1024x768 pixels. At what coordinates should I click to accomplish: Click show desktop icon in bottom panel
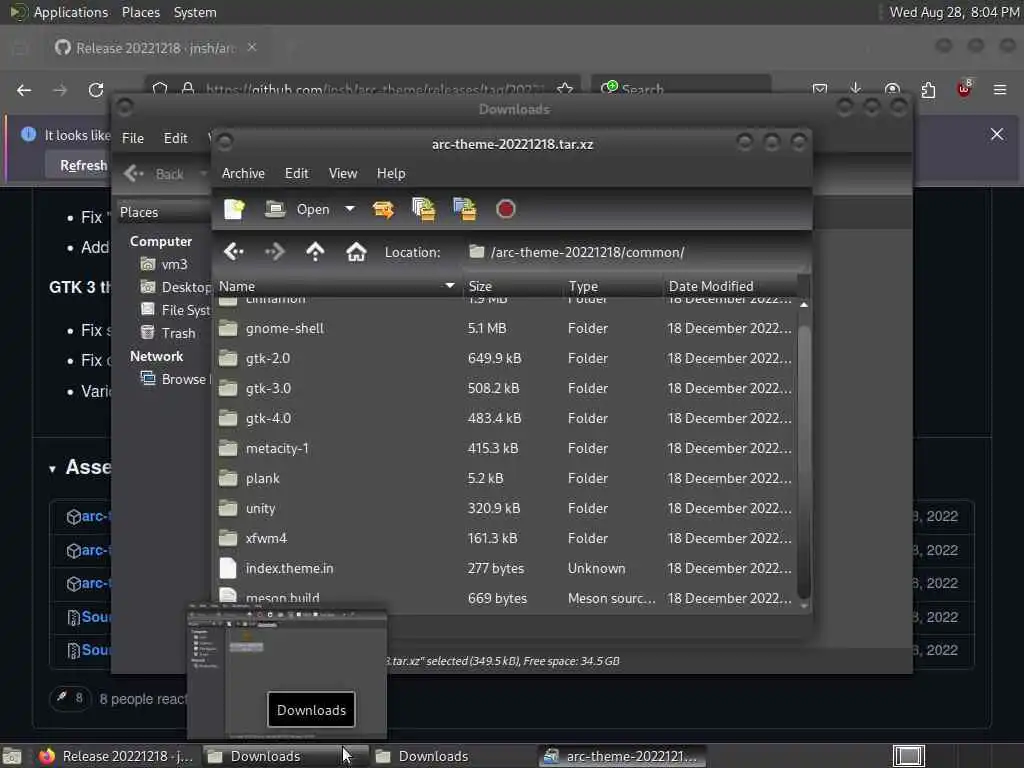point(12,756)
